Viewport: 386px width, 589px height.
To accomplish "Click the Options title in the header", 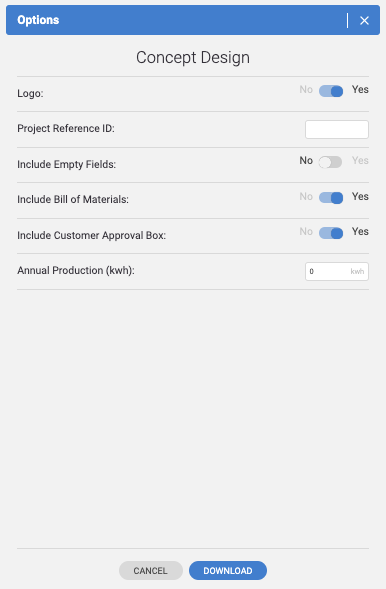I will click(x=38, y=20).
